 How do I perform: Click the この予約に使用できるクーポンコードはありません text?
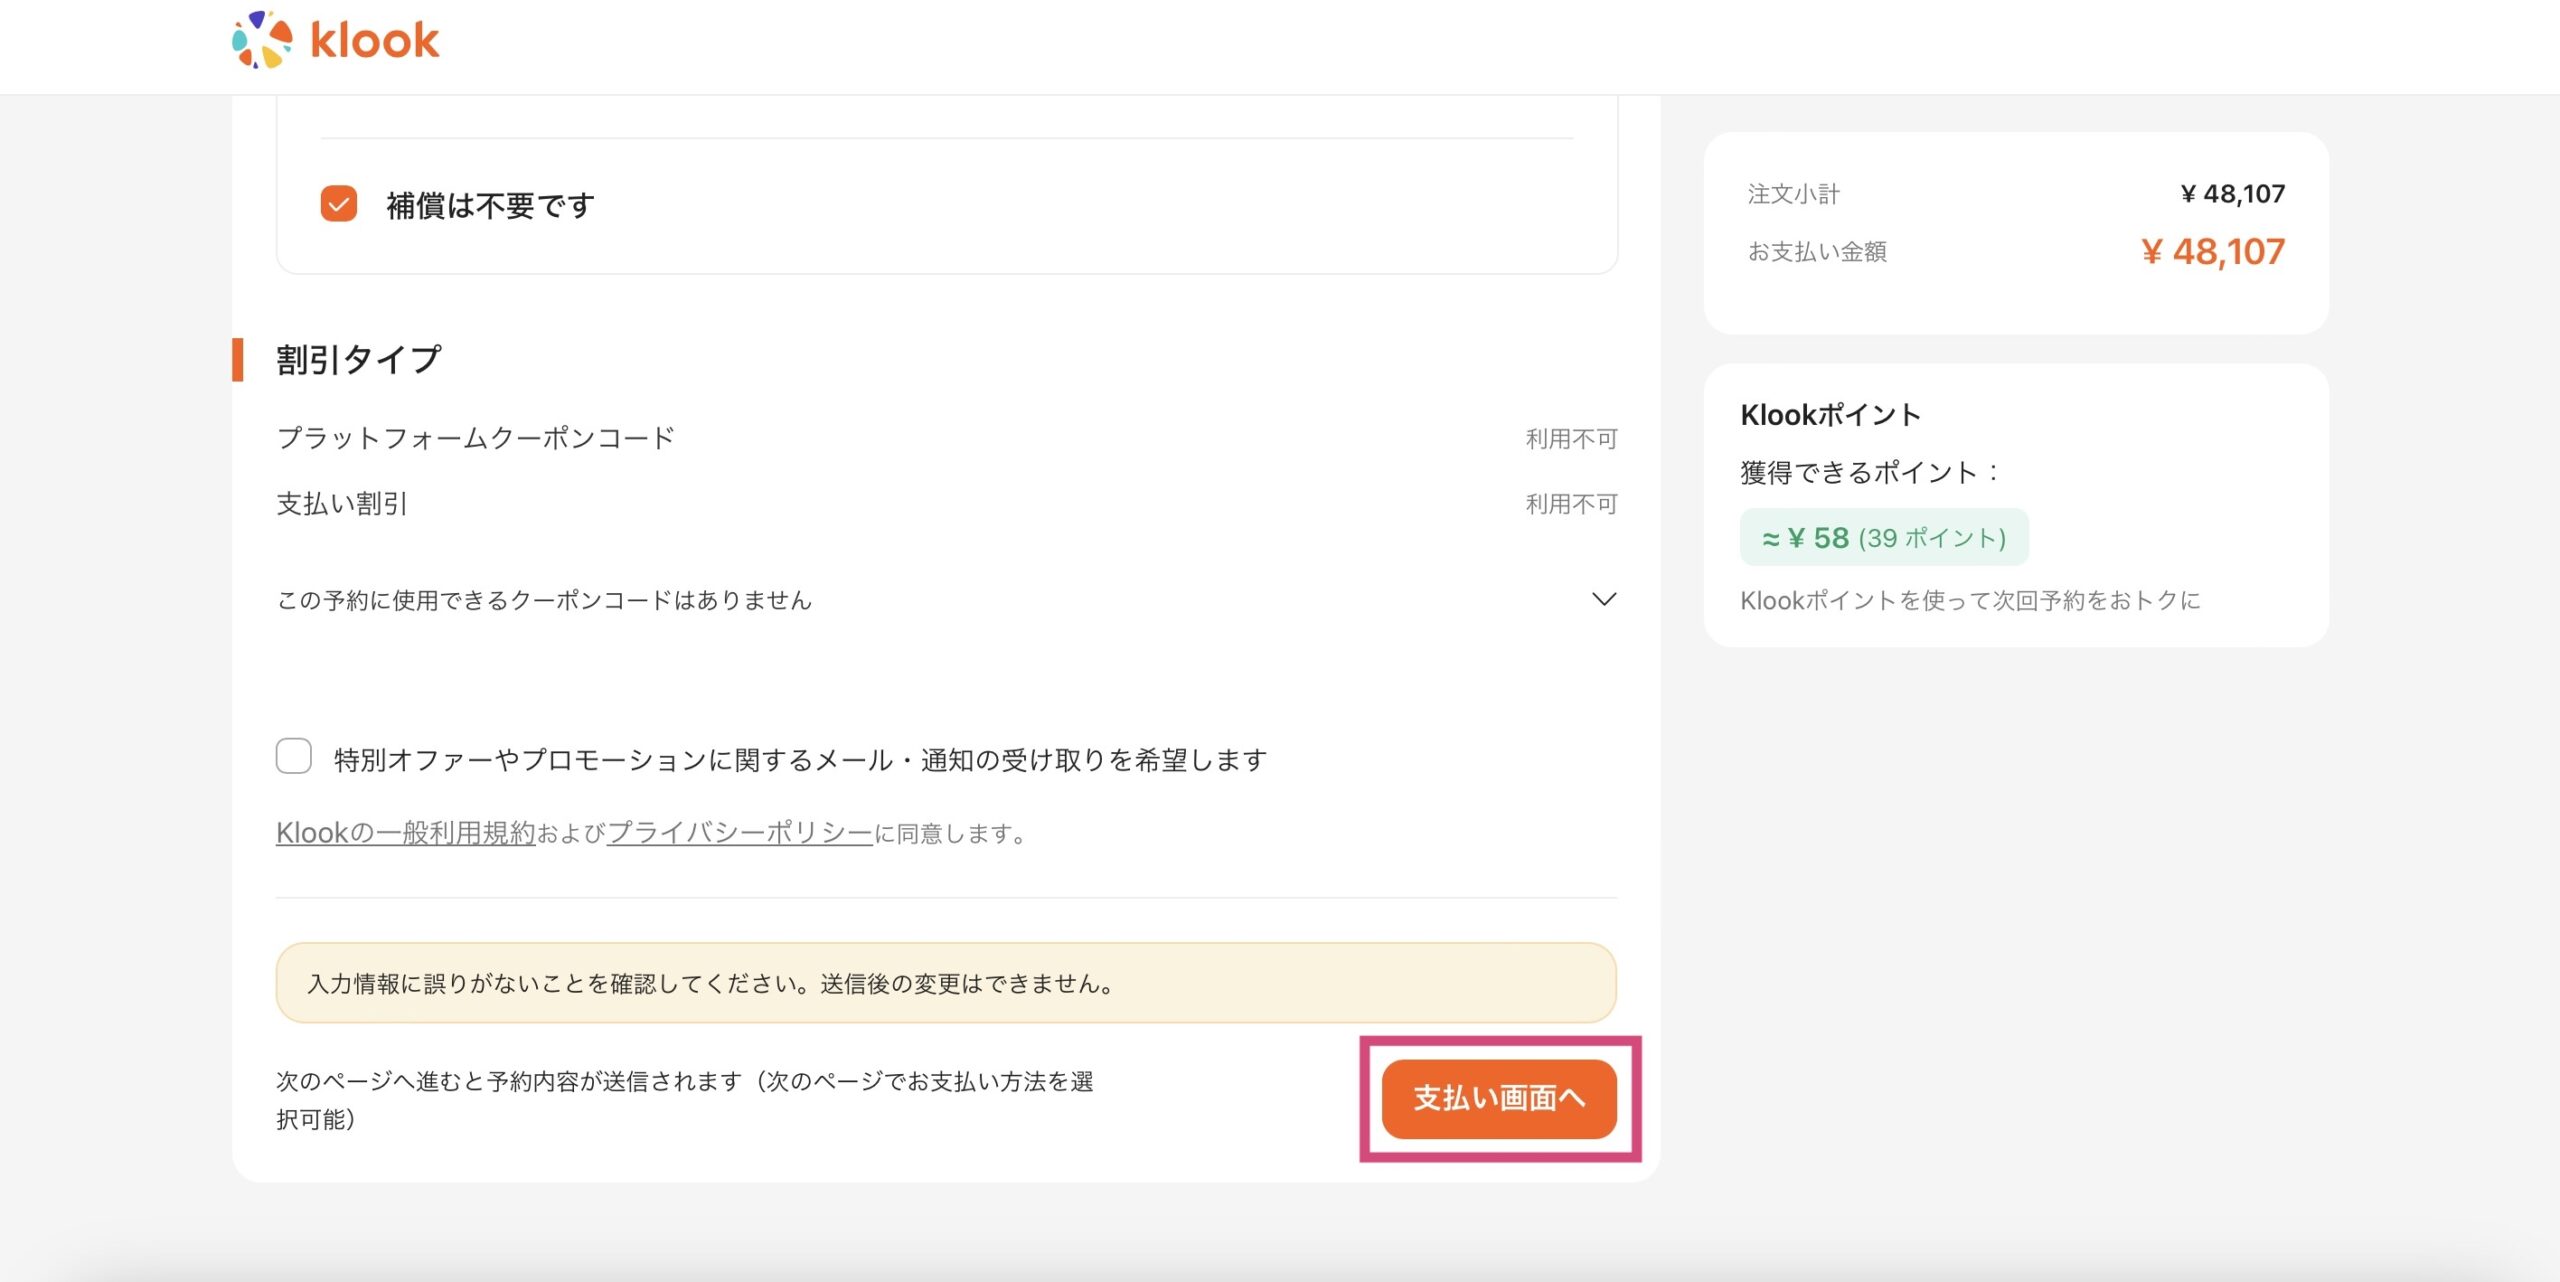(544, 600)
